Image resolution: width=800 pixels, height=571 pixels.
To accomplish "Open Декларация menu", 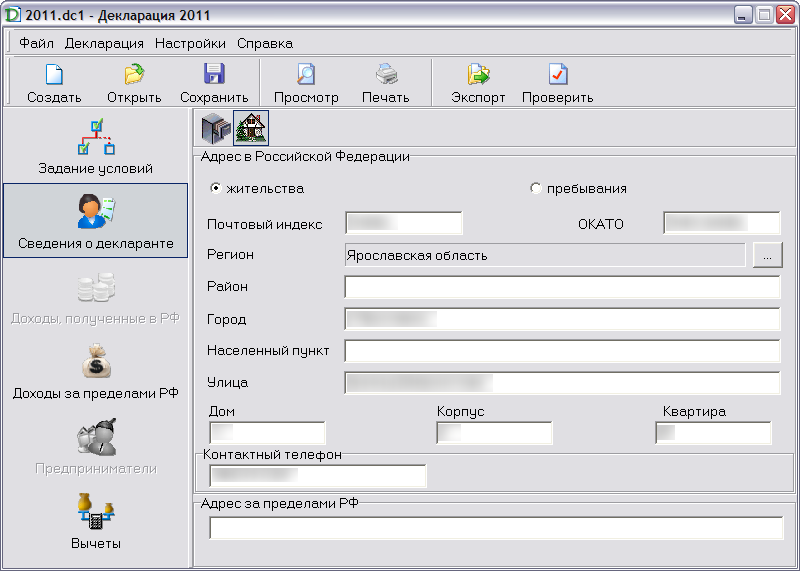I will point(104,43).
